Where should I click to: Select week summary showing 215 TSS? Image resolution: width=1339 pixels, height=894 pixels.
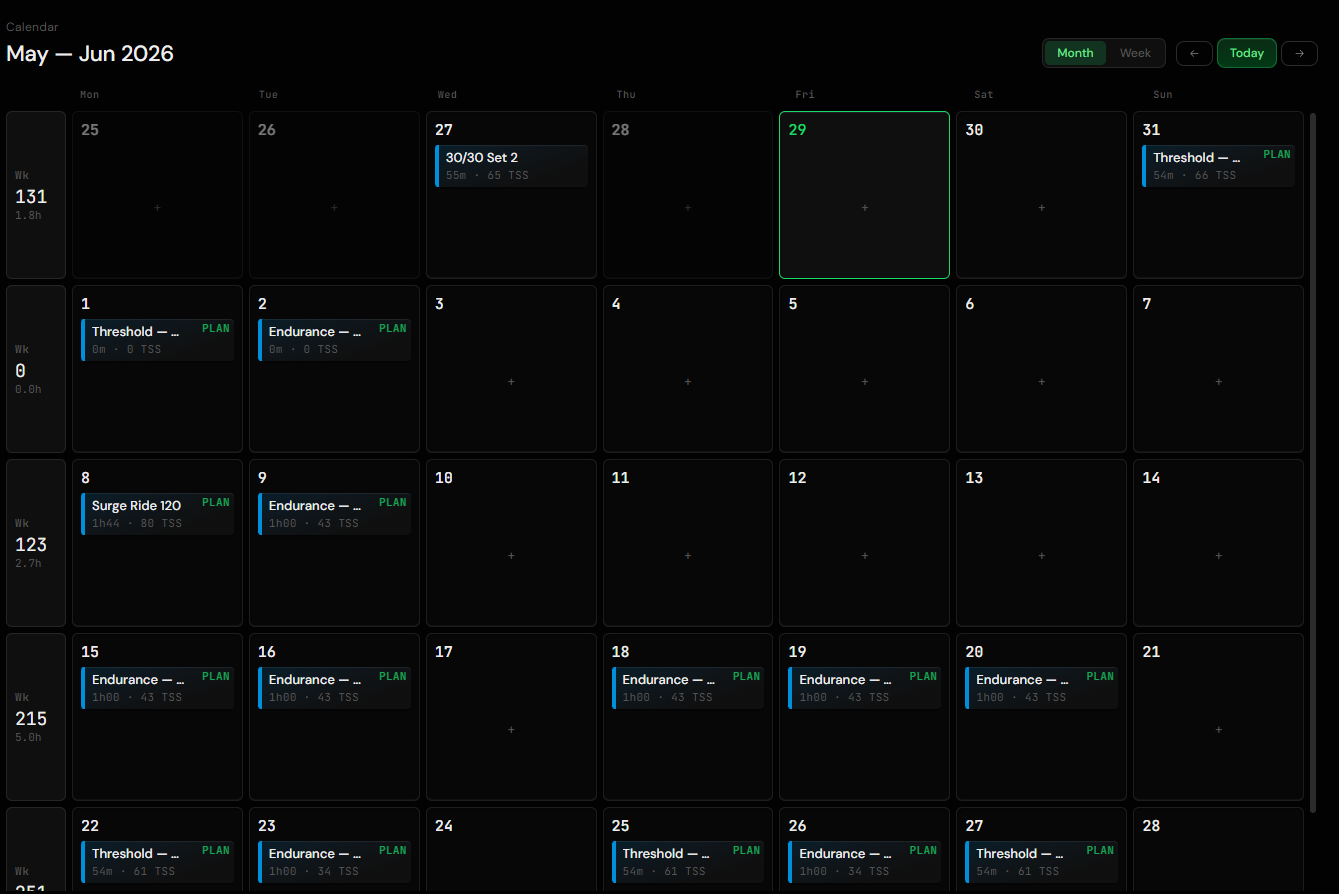tap(36, 717)
